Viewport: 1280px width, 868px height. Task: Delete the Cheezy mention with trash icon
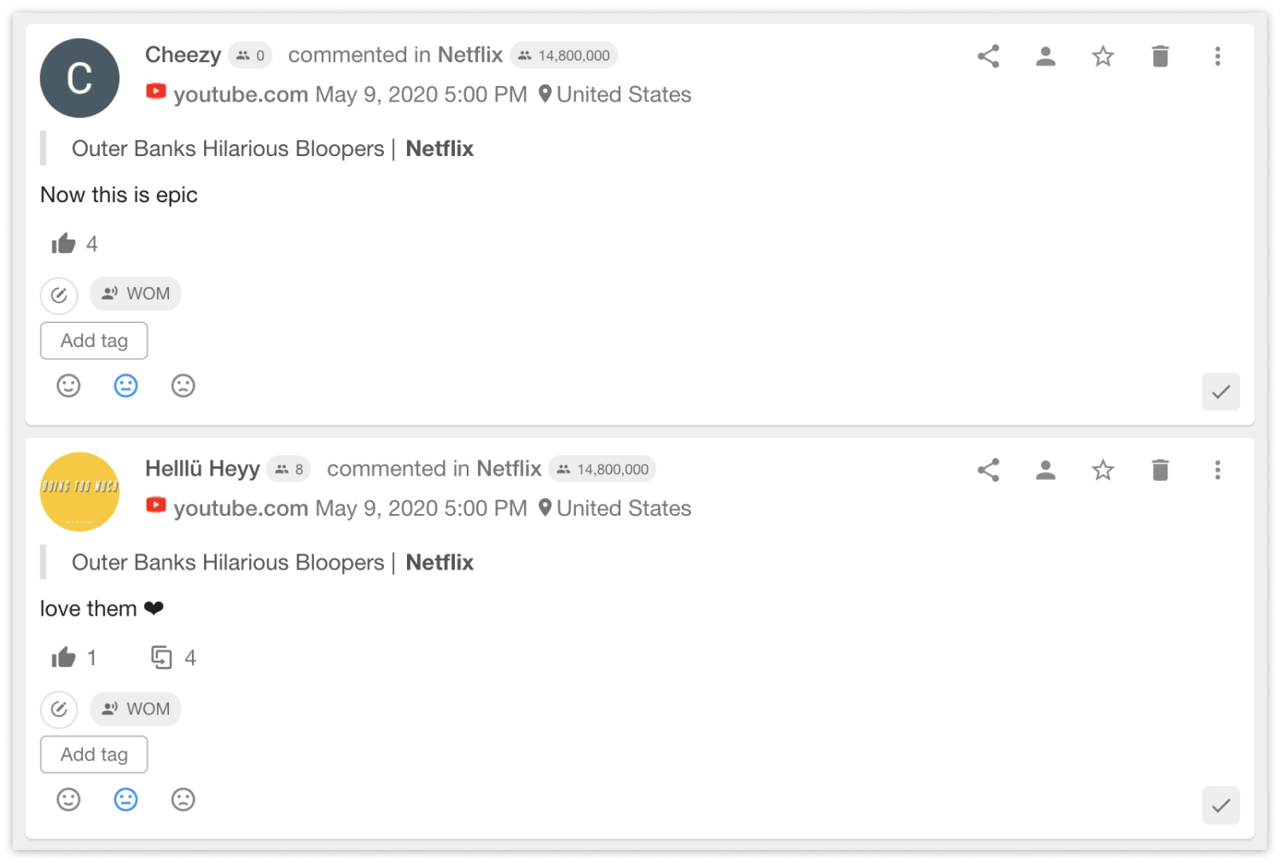[1160, 57]
